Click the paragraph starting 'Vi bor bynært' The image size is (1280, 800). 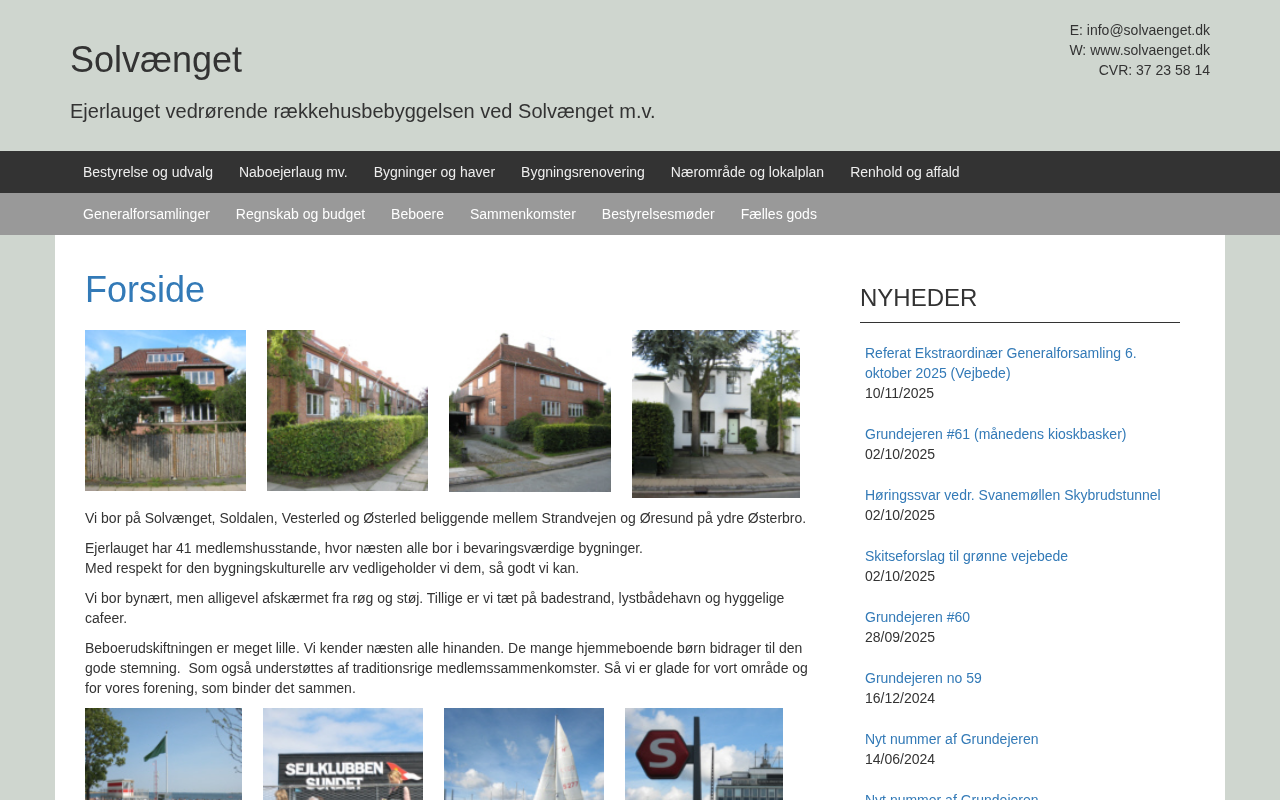coord(434,608)
